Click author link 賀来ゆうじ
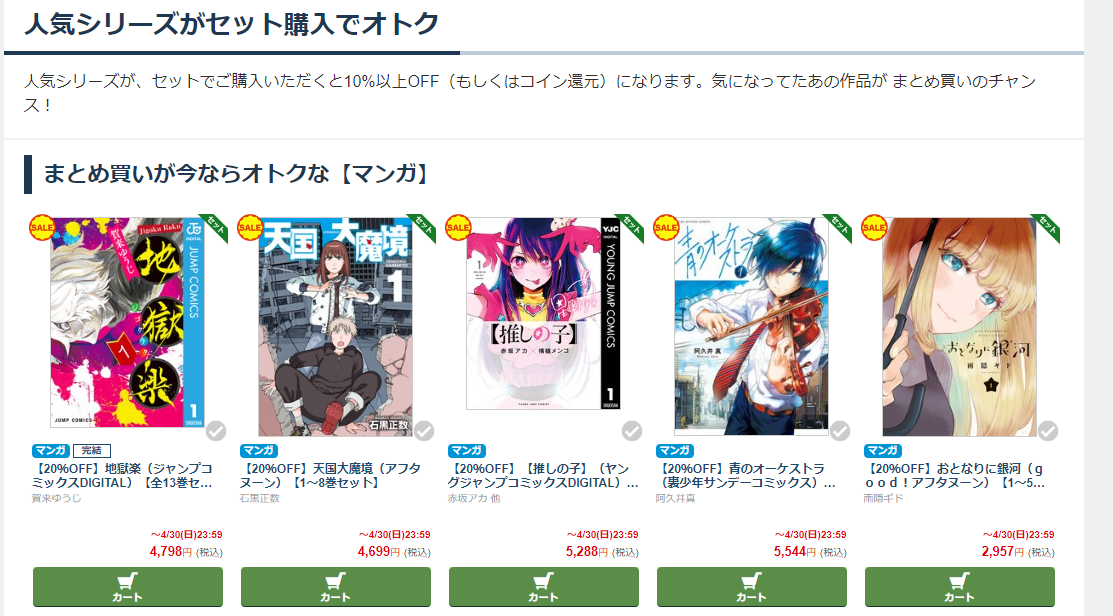This screenshot has height=616, width=1113. (x=56, y=498)
